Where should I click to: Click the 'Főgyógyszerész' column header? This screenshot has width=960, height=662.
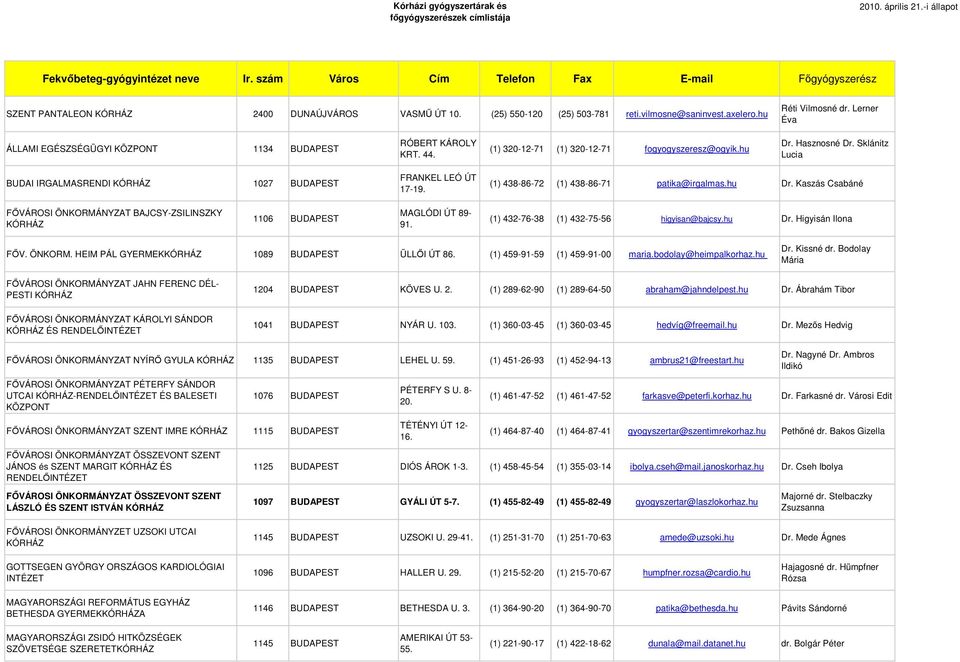[837, 78]
